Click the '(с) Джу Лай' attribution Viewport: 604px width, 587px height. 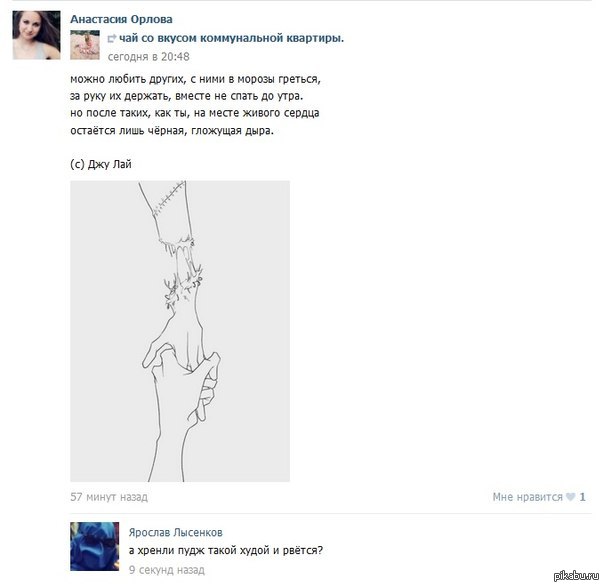pyautogui.click(x=101, y=164)
